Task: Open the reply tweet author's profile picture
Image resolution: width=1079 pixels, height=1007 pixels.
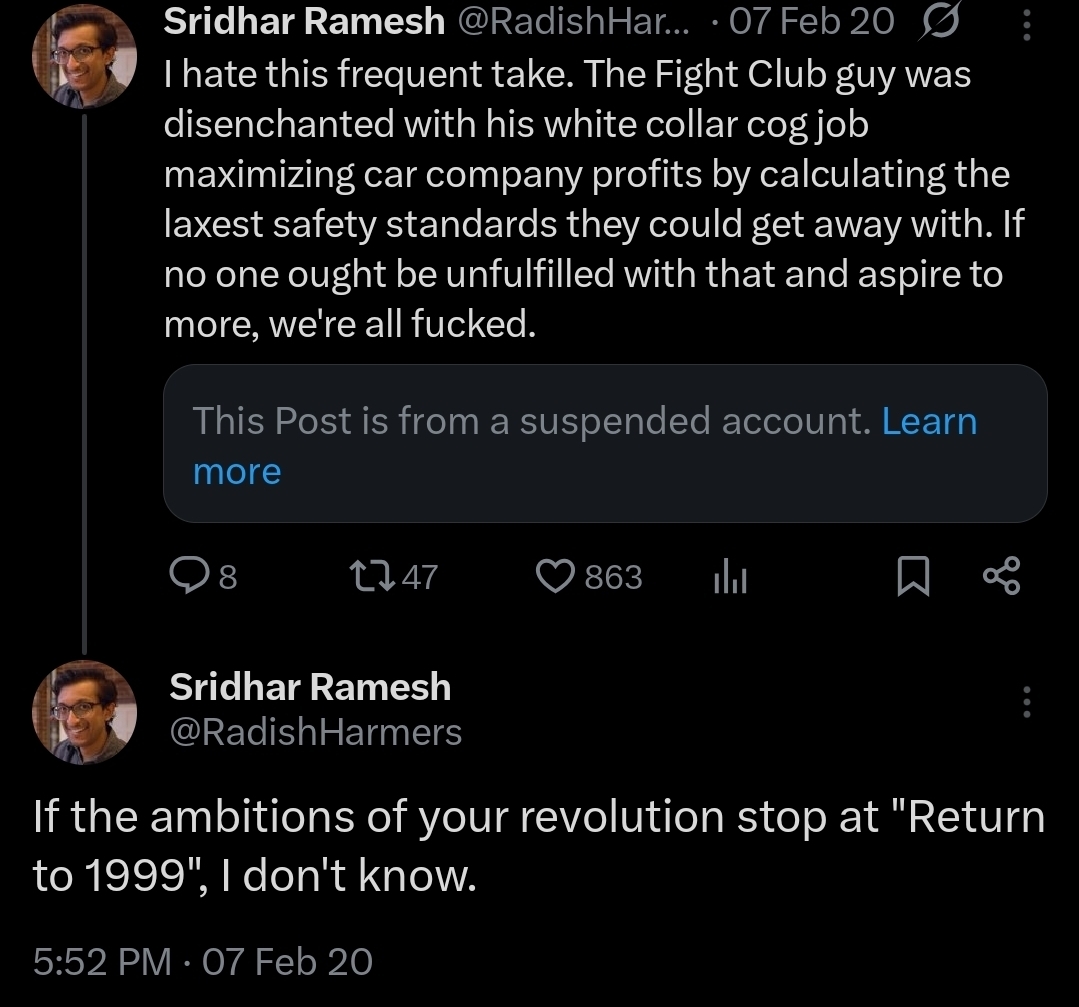Action: pyautogui.click(x=84, y=711)
